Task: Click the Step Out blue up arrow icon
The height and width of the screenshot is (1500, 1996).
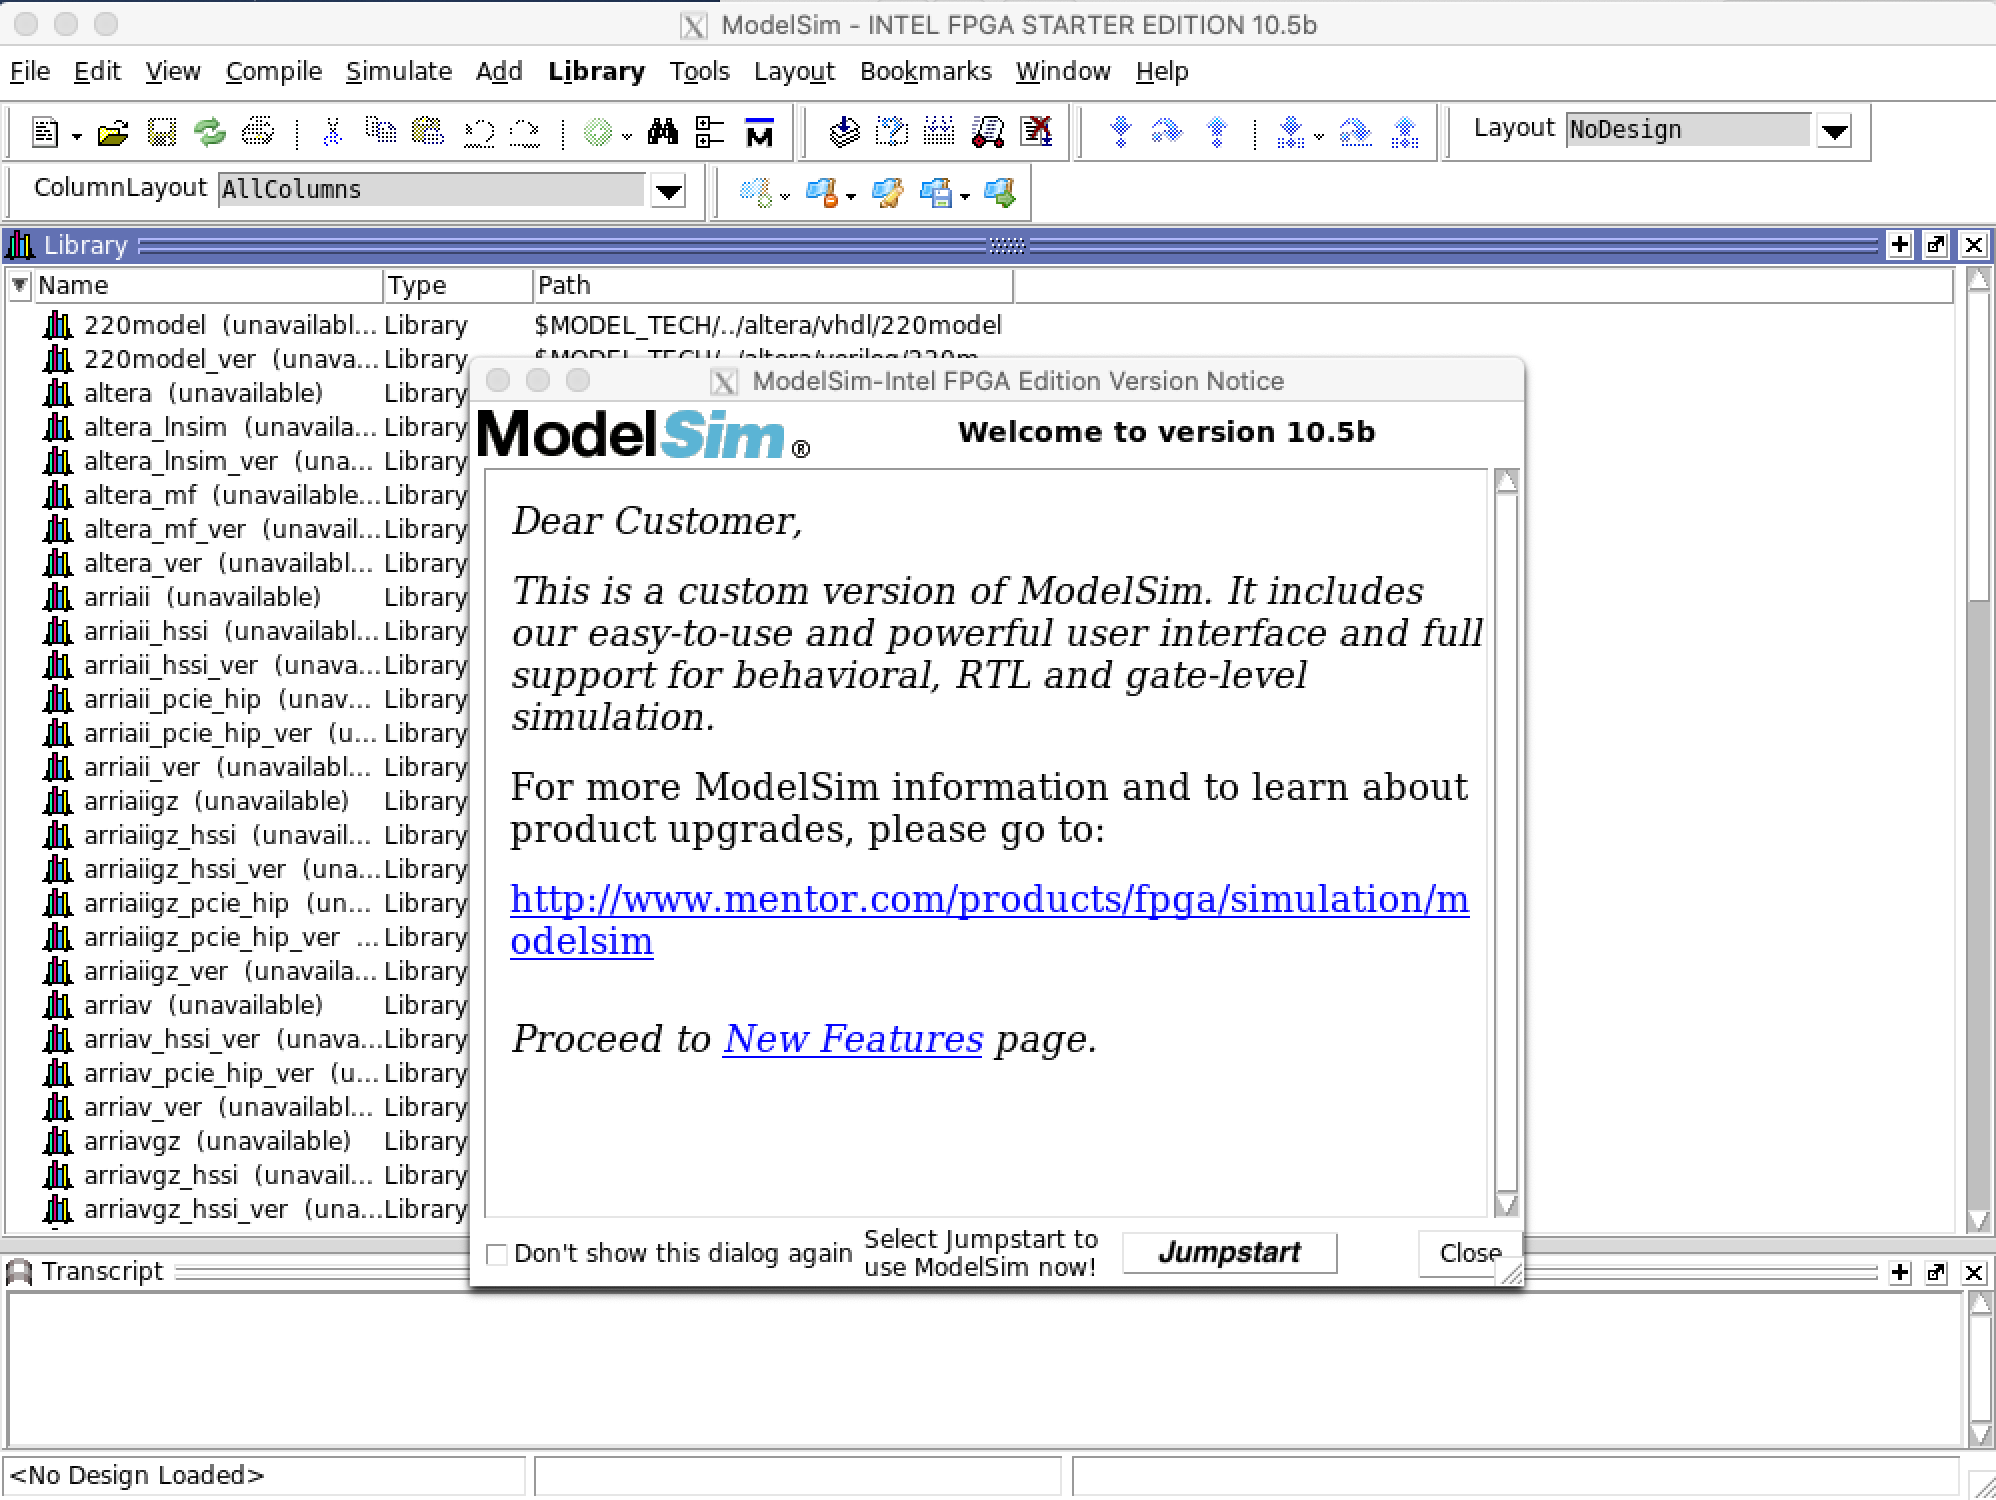Action: 1217,132
